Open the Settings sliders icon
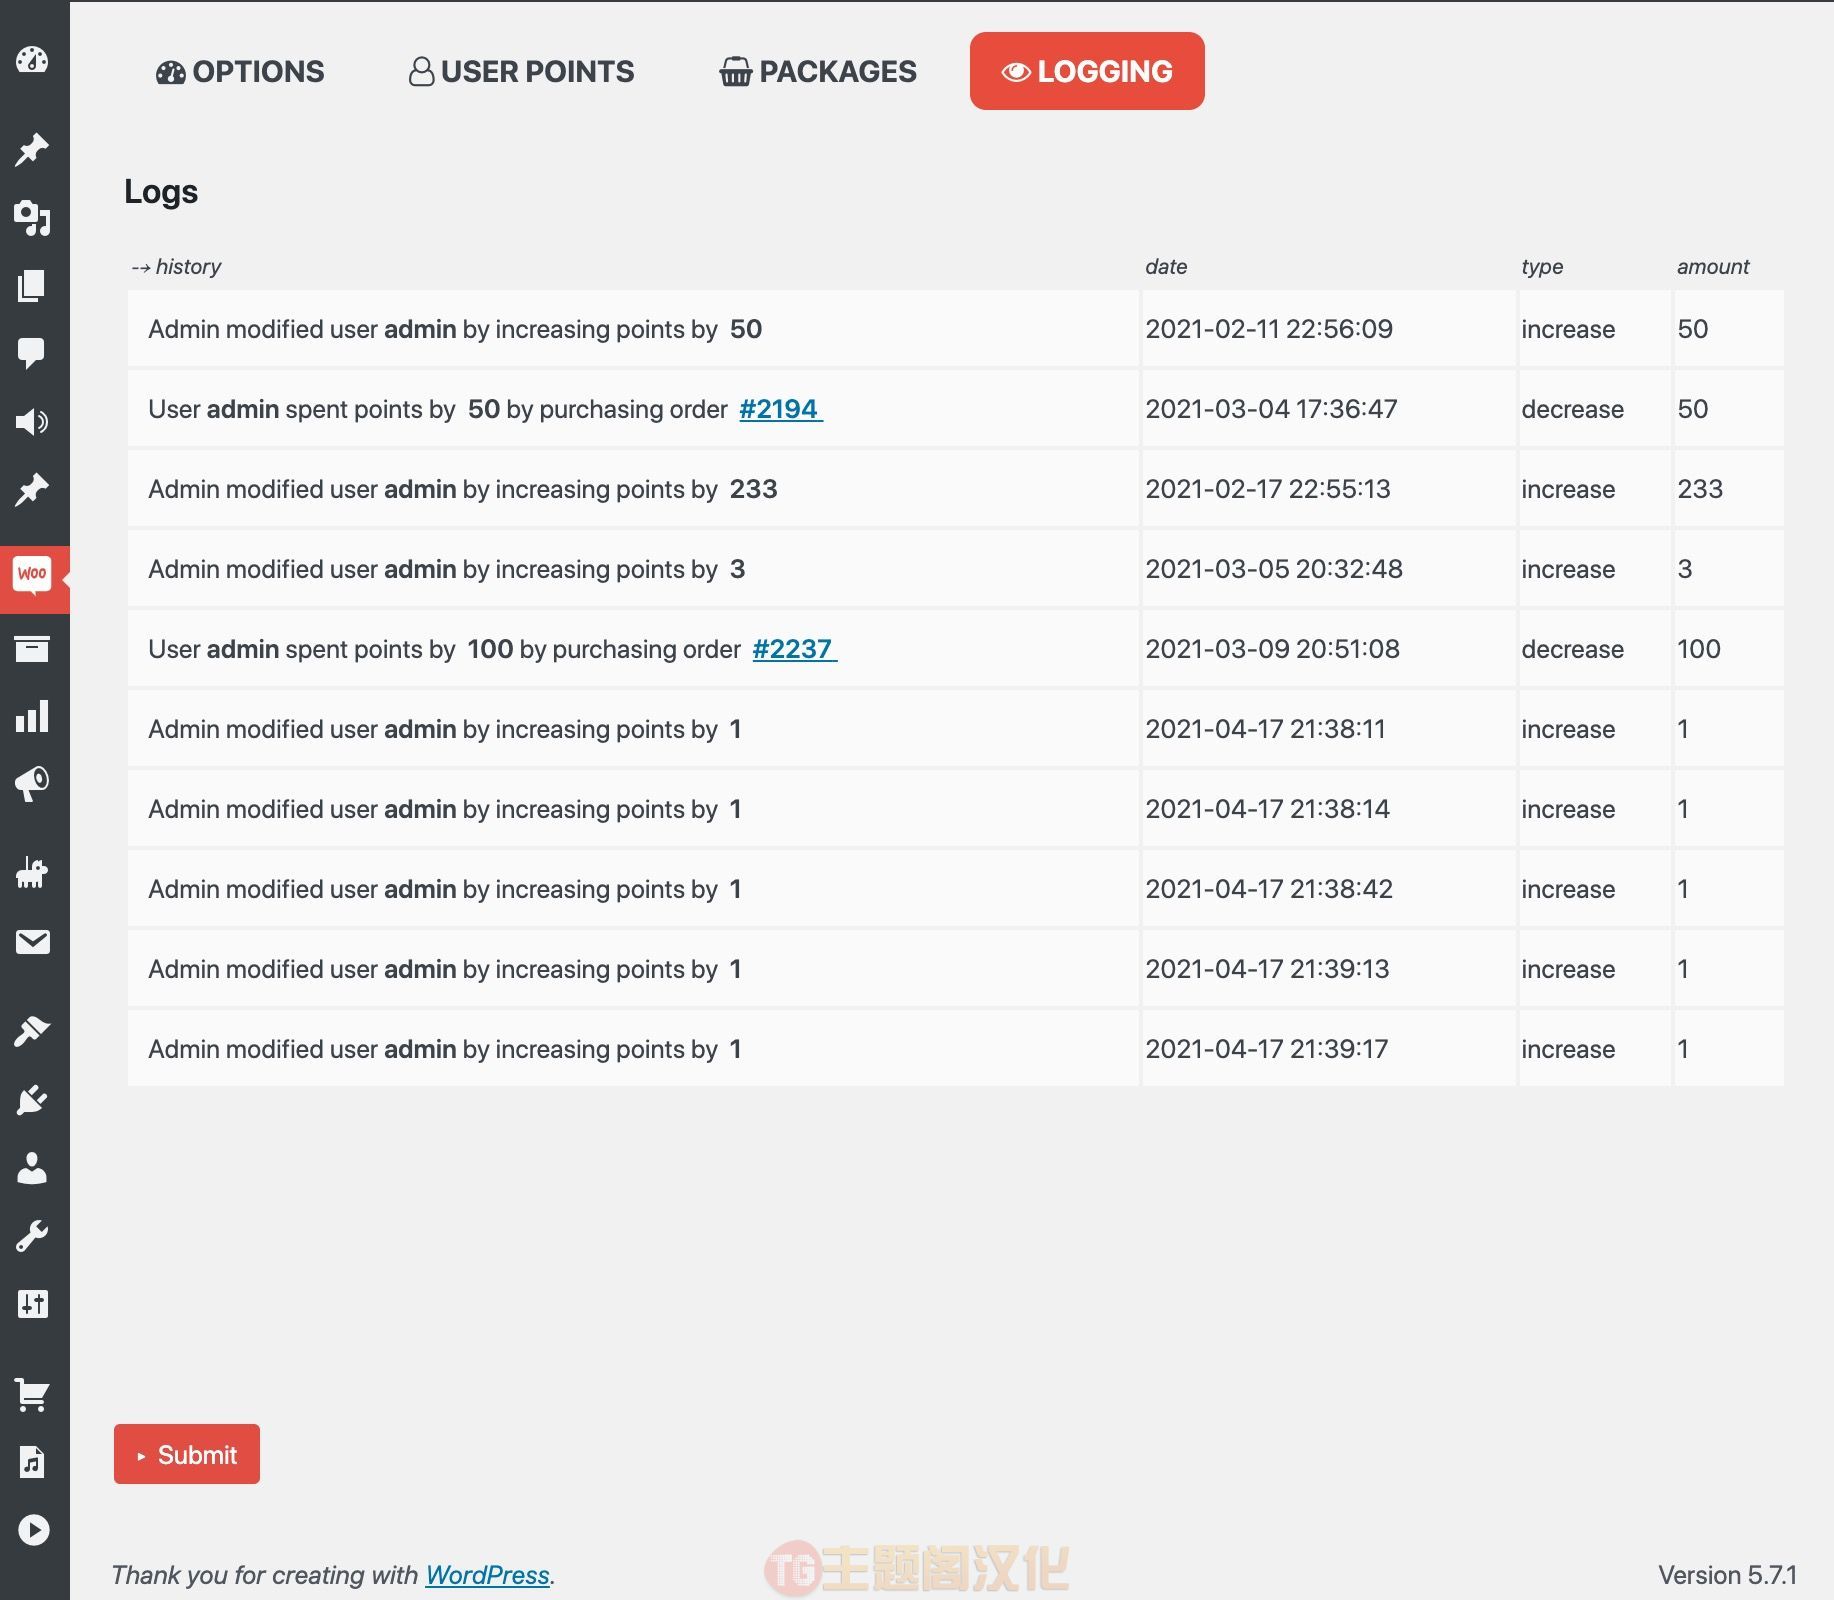 [x=32, y=1304]
